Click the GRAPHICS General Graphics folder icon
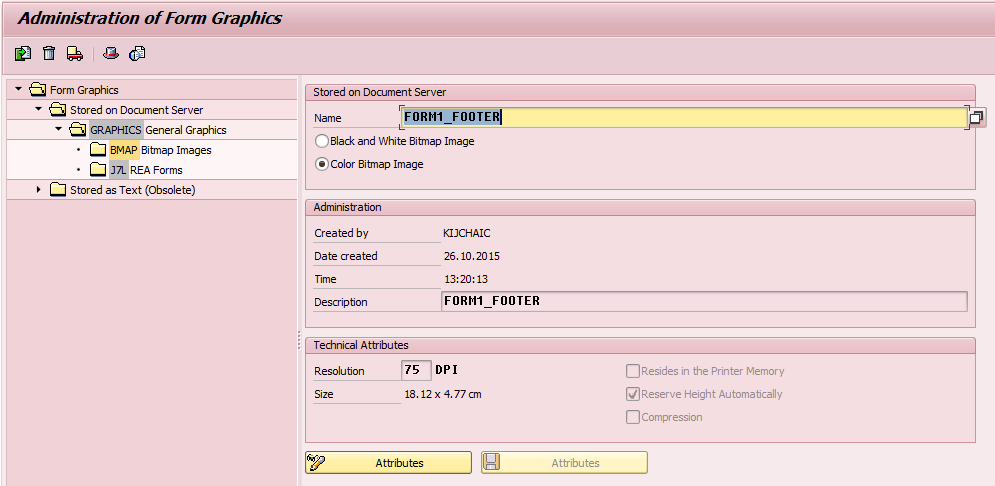The image size is (995, 486). click(x=78, y=130)
